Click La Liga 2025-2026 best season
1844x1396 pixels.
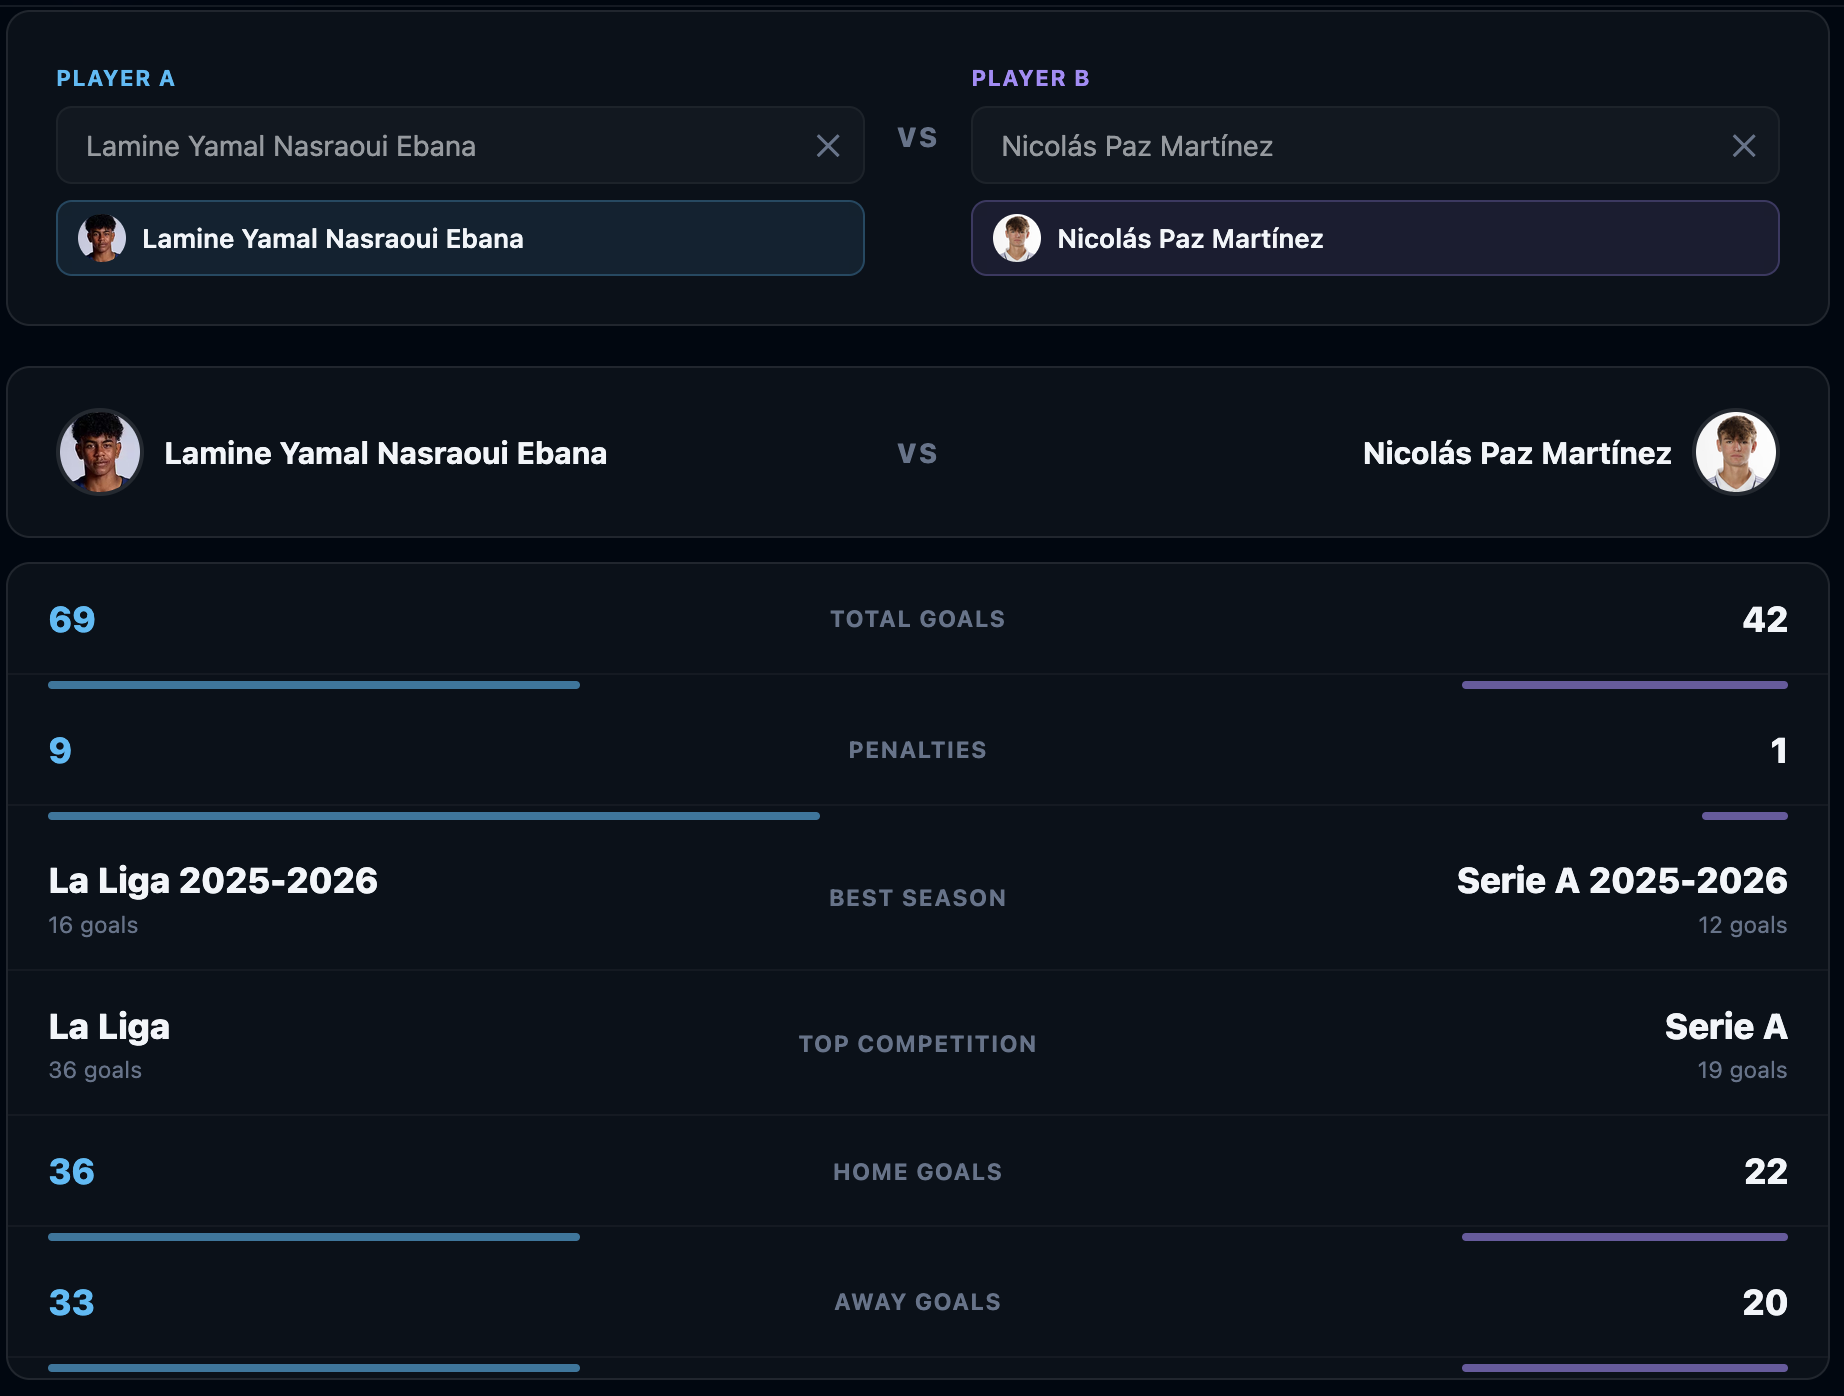213,881
